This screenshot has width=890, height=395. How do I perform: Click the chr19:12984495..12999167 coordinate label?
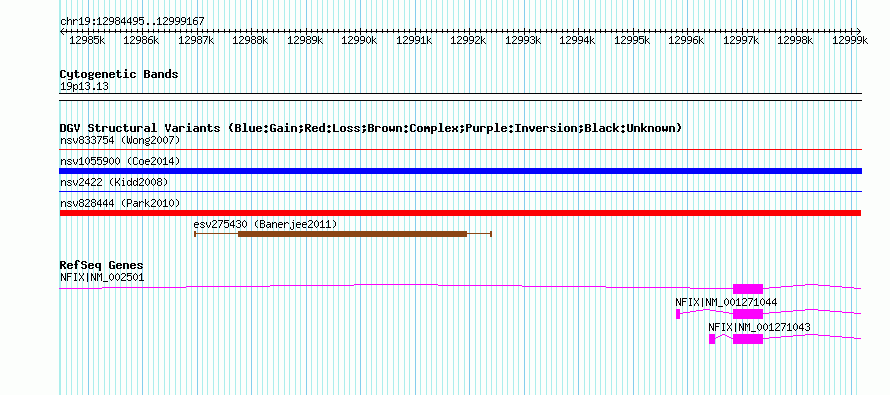[x=132, y=22]
